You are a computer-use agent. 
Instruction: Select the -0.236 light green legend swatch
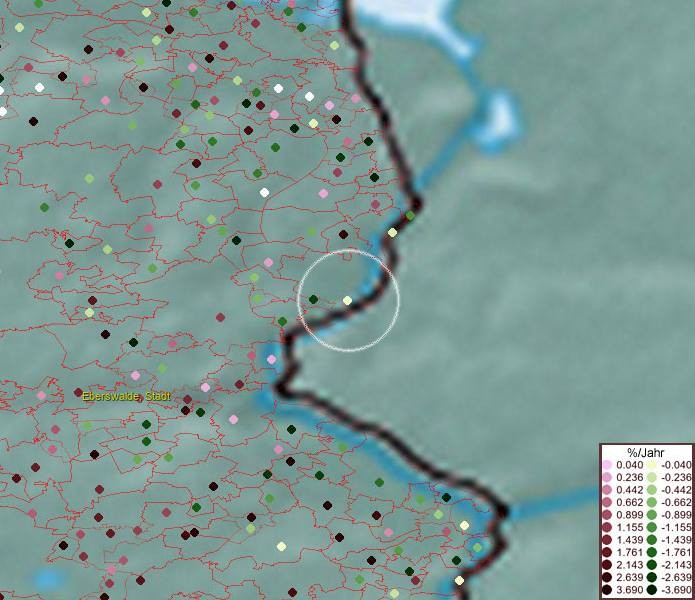[x=652, y=477]
